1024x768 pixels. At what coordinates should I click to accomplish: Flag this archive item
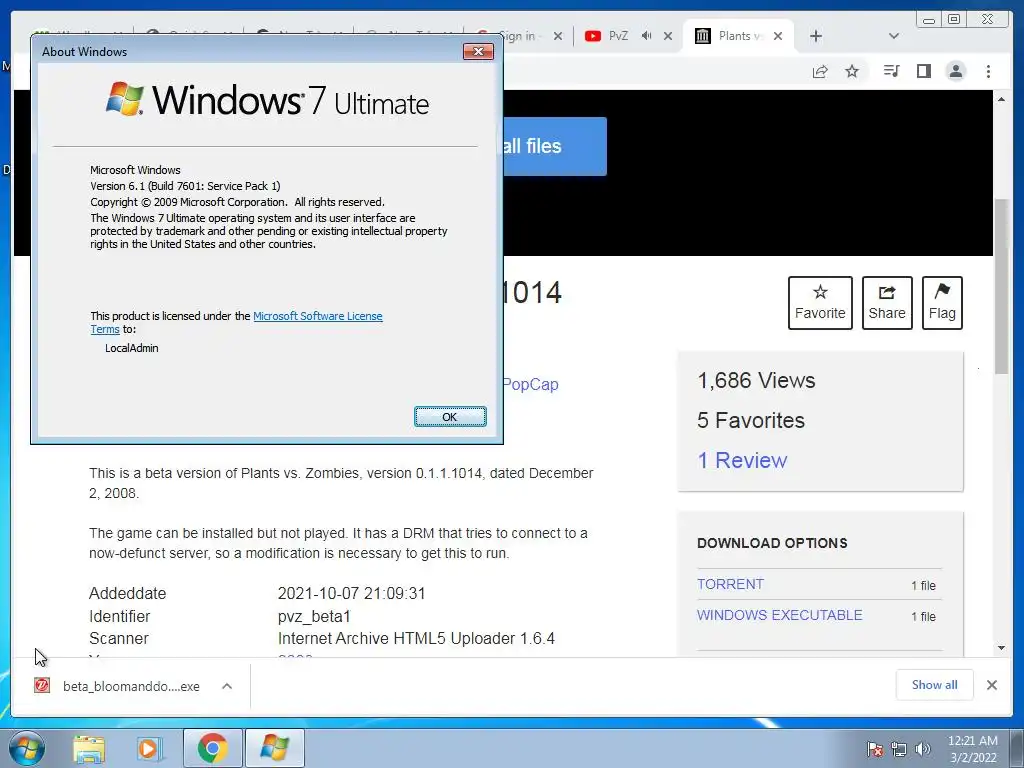tap(942, 303)
